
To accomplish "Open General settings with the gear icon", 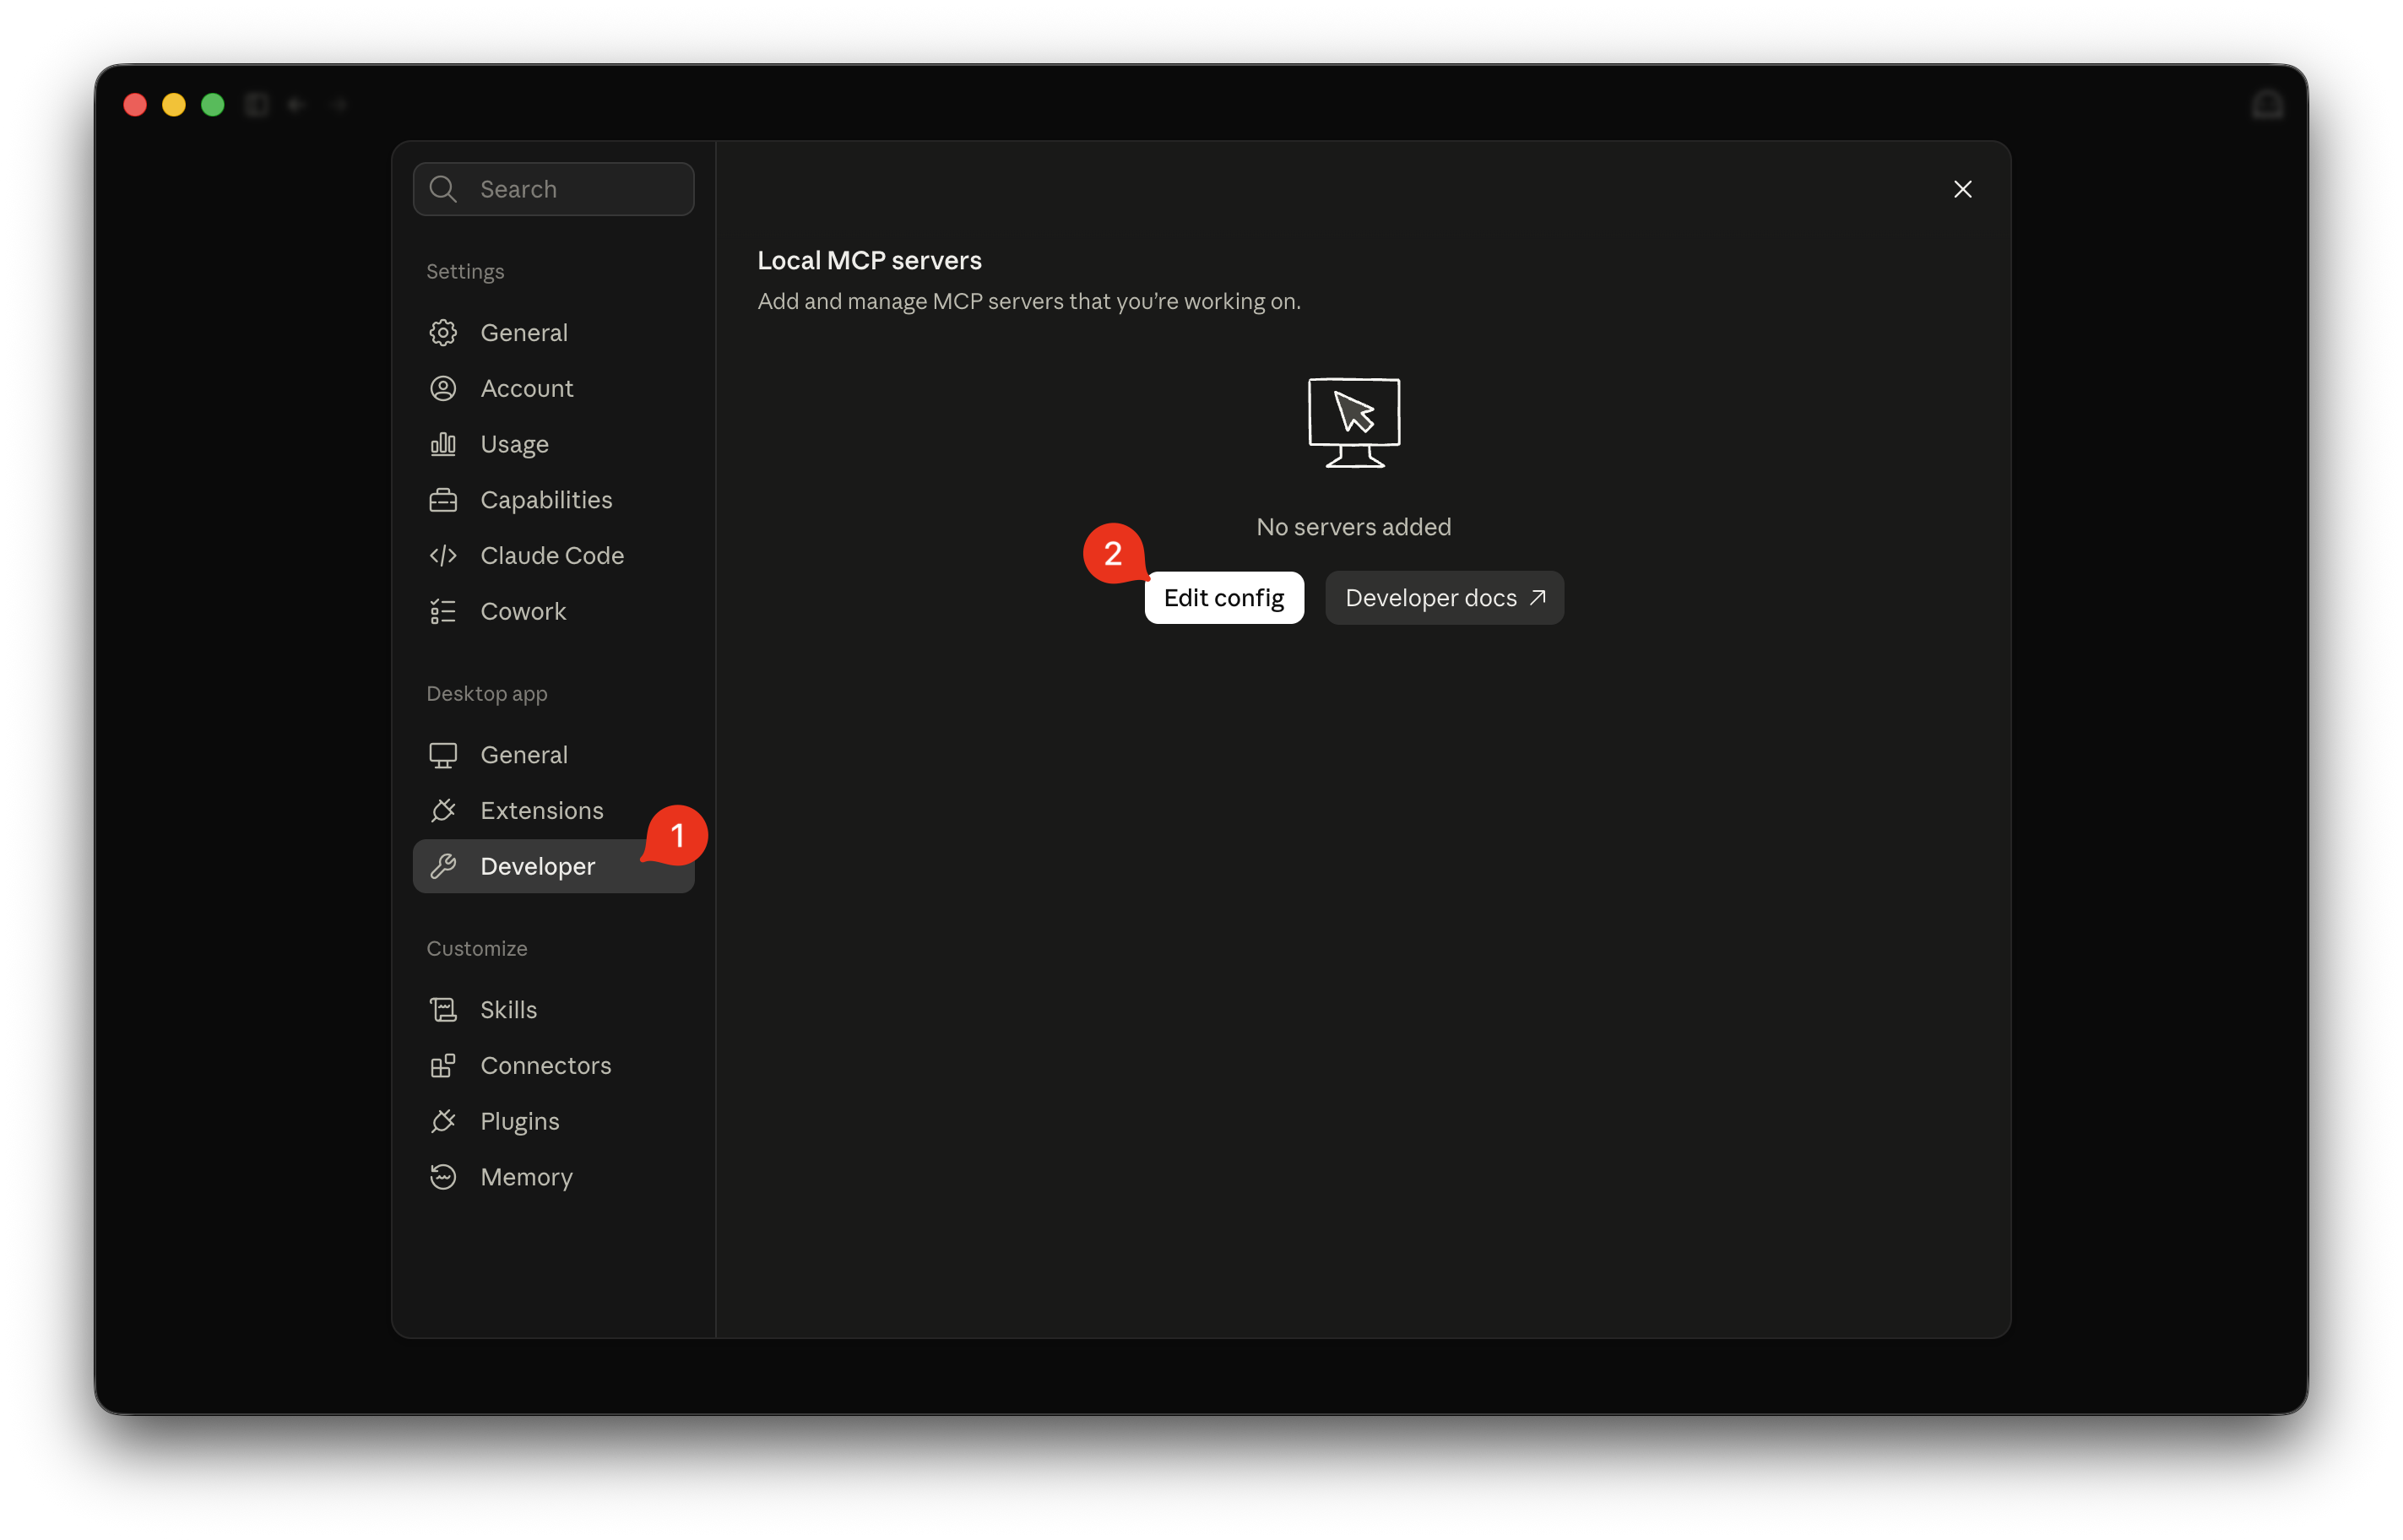I will pyautogui.click(x=443, y=333).
